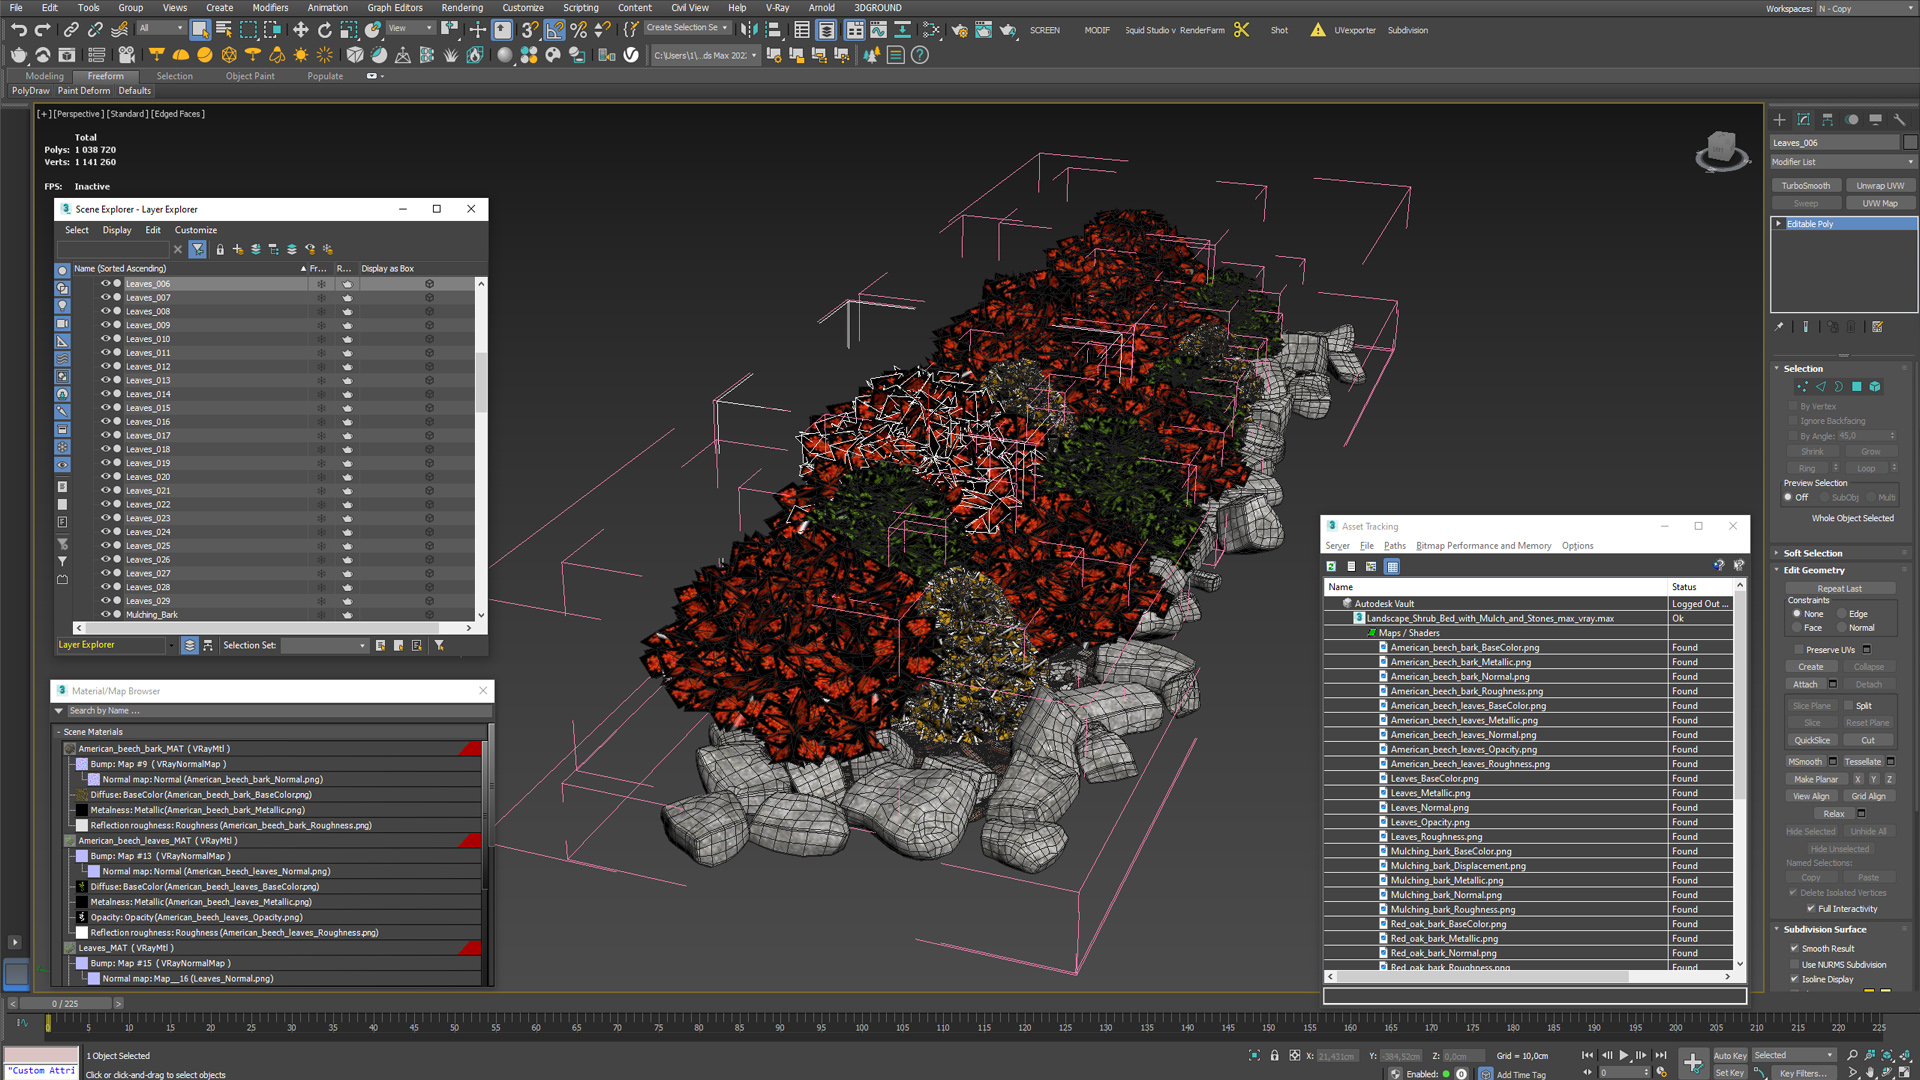Open the Graph Editors menu
The width and height of the screenshot is (1920, 1080).
point(395,8)
